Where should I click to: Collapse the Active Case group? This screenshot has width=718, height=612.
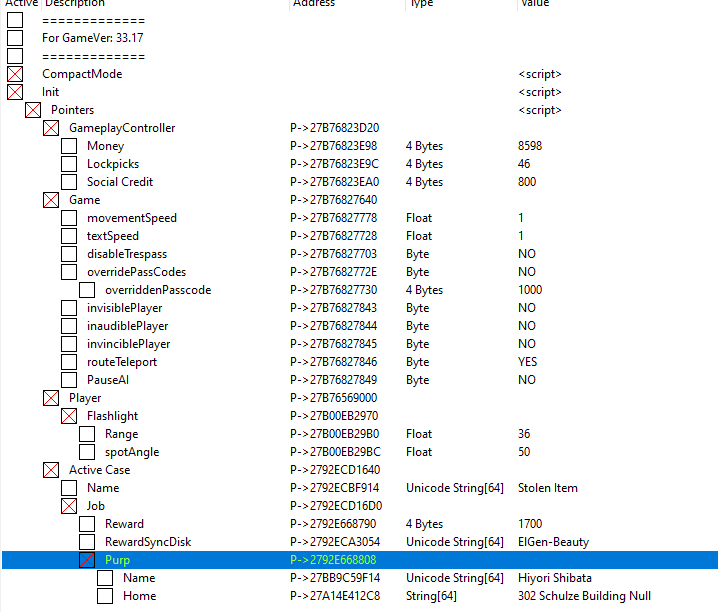point(51,470)
